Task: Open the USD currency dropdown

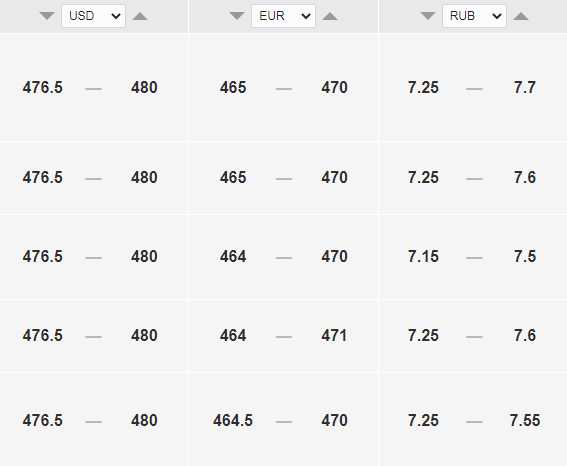Action: (93, 16)
